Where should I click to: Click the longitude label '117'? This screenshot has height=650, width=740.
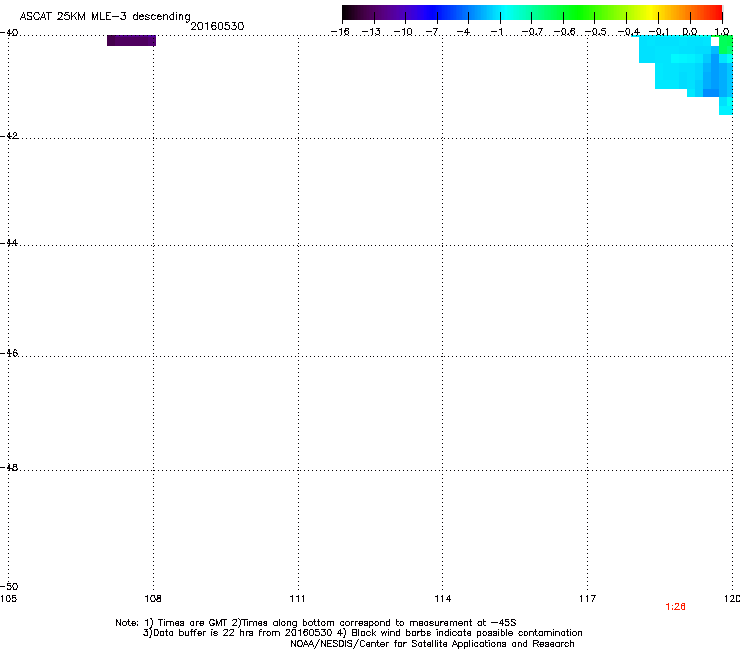pos(588,599)
